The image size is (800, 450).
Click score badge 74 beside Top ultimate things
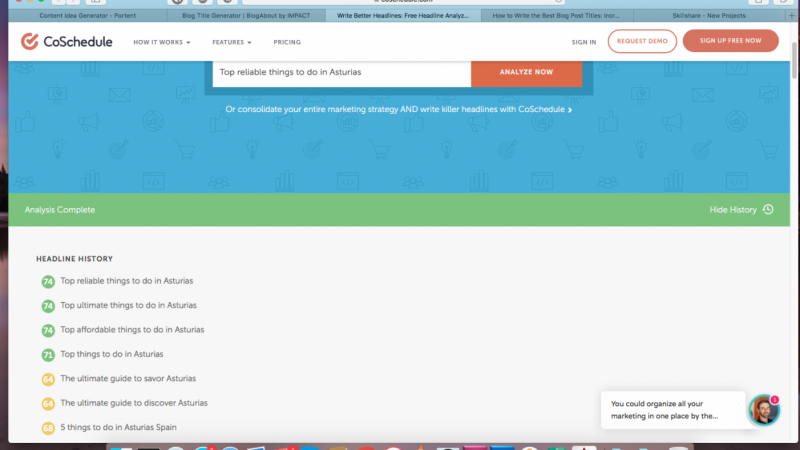tap(48, 306)
